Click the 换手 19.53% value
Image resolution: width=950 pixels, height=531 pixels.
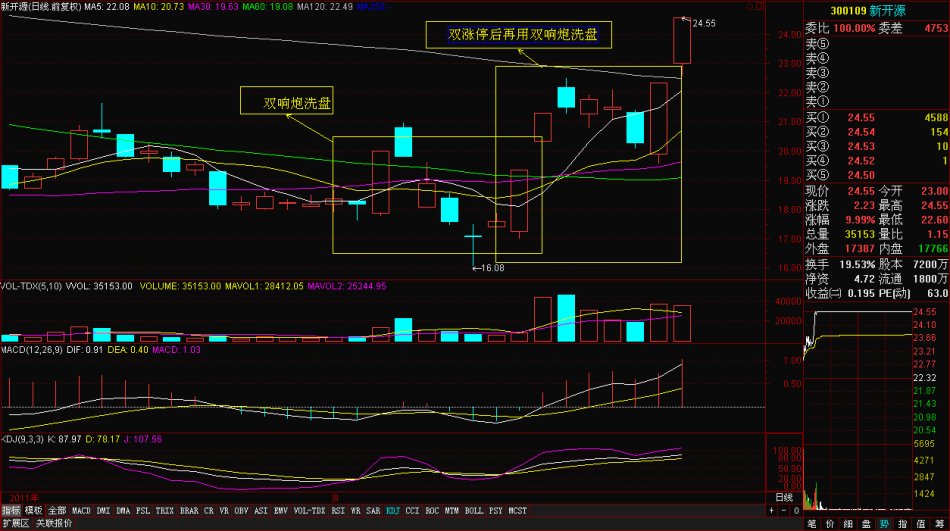(857, 264)
